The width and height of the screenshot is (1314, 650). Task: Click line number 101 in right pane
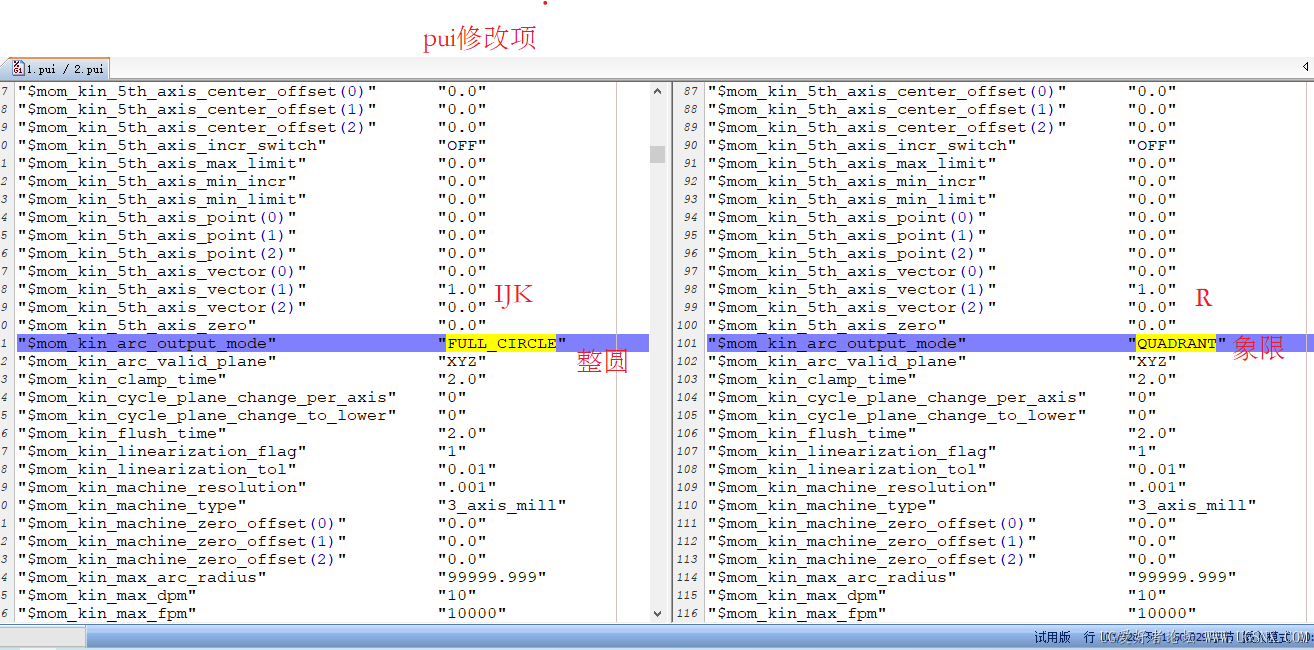(x=689, y=343)
